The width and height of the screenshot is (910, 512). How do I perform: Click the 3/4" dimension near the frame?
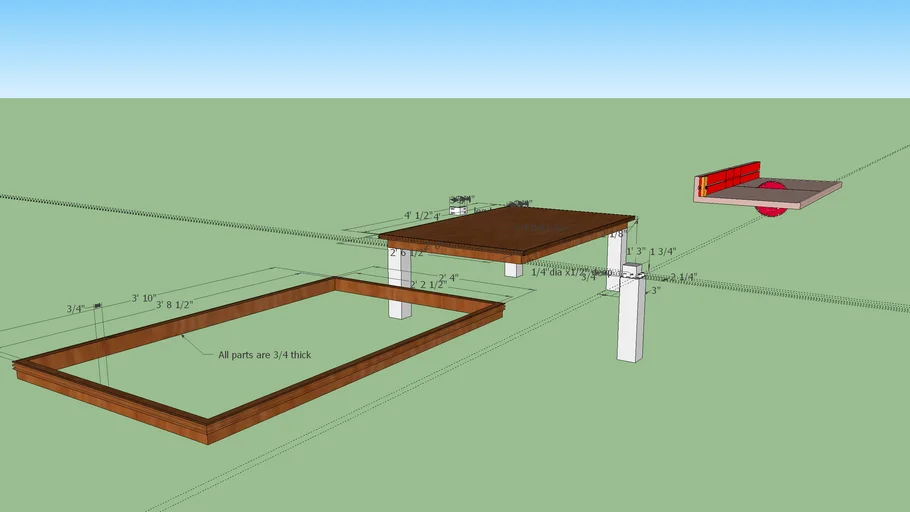(76, 309)
